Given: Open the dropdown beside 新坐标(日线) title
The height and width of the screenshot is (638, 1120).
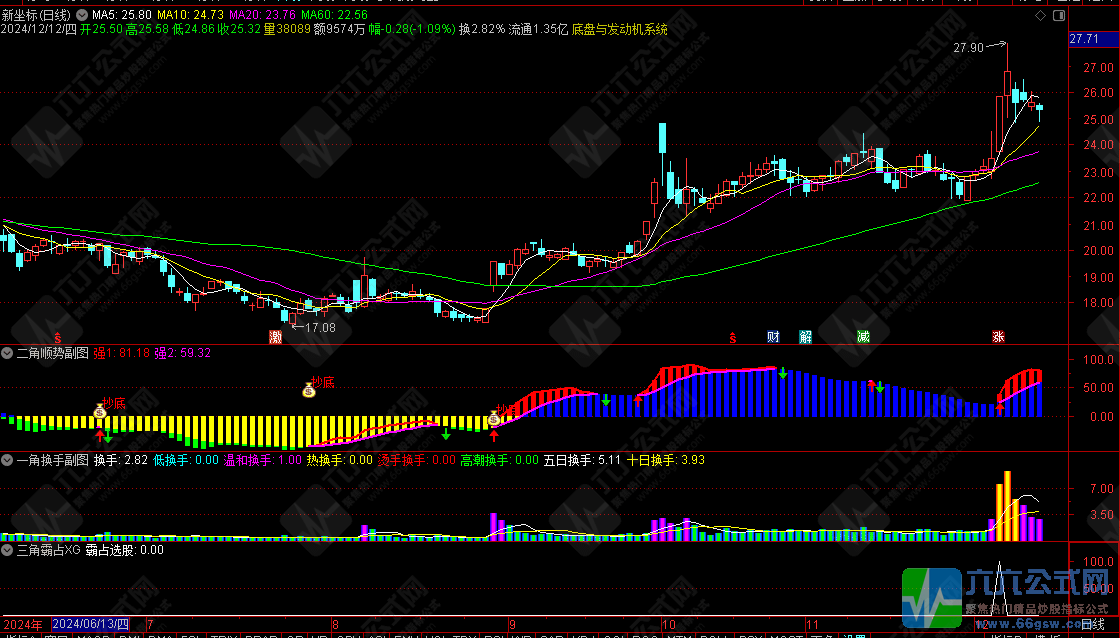Looking at the screenshot, I should click(x=82, y=16).
